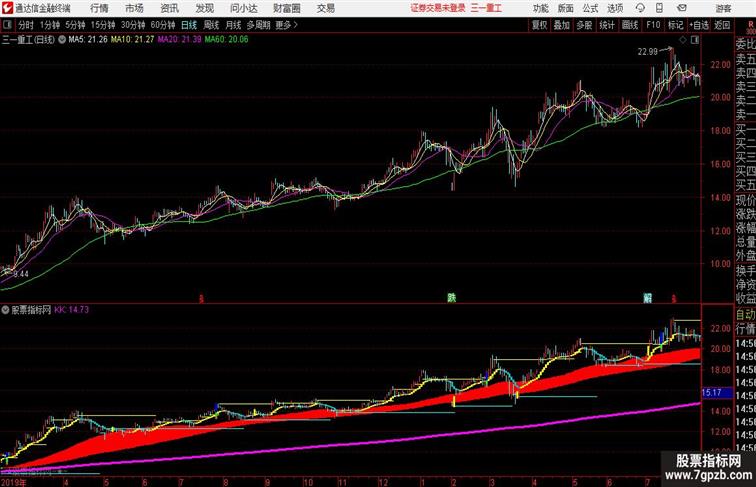Expand the main chart indicator settings arrow
The image size is (756, 487).
tap(62, 40)
